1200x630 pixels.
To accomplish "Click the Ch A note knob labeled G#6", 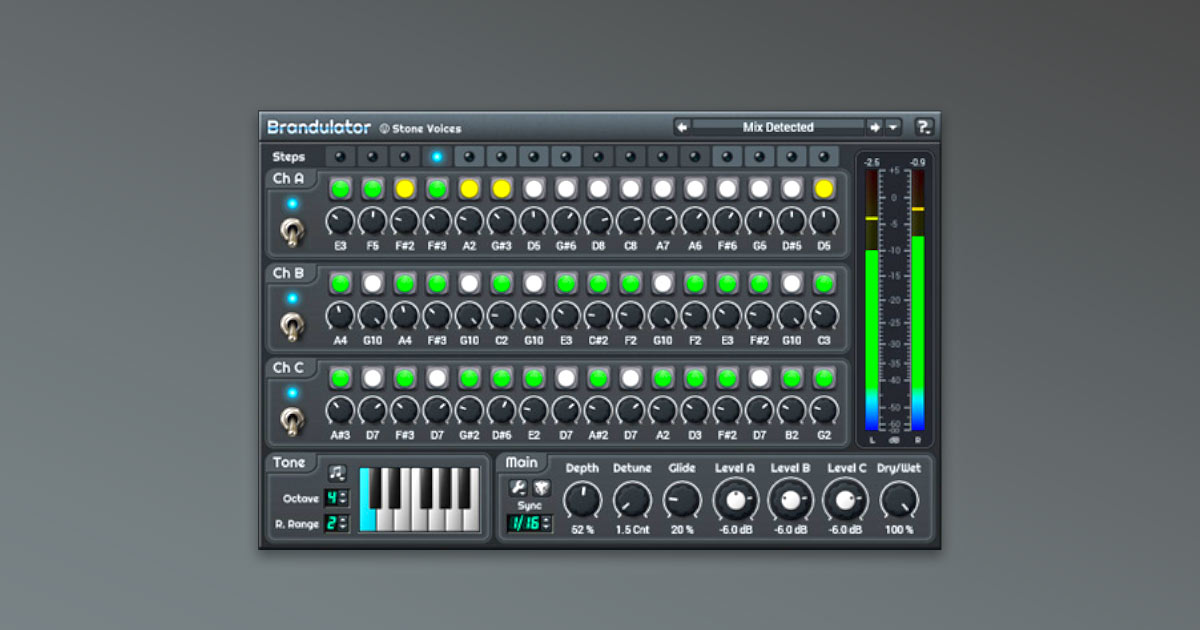I will [x=565, y=221].
